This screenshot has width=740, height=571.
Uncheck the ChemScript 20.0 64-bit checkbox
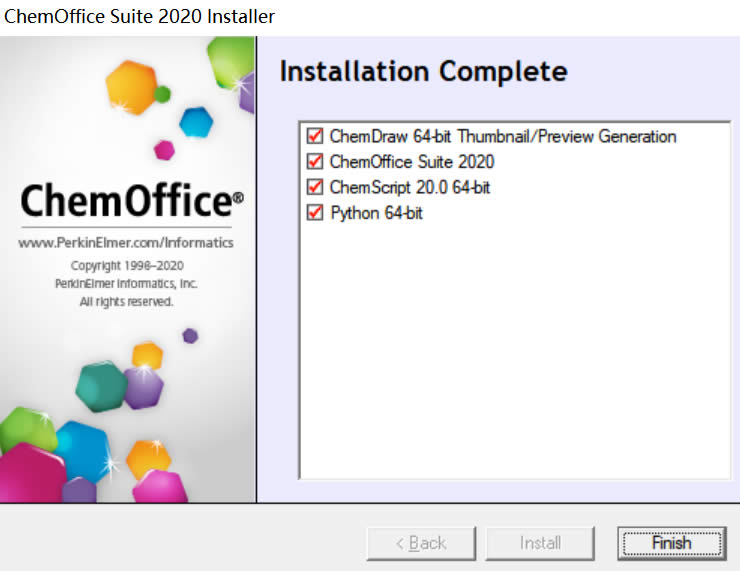[x=315, y=187]
